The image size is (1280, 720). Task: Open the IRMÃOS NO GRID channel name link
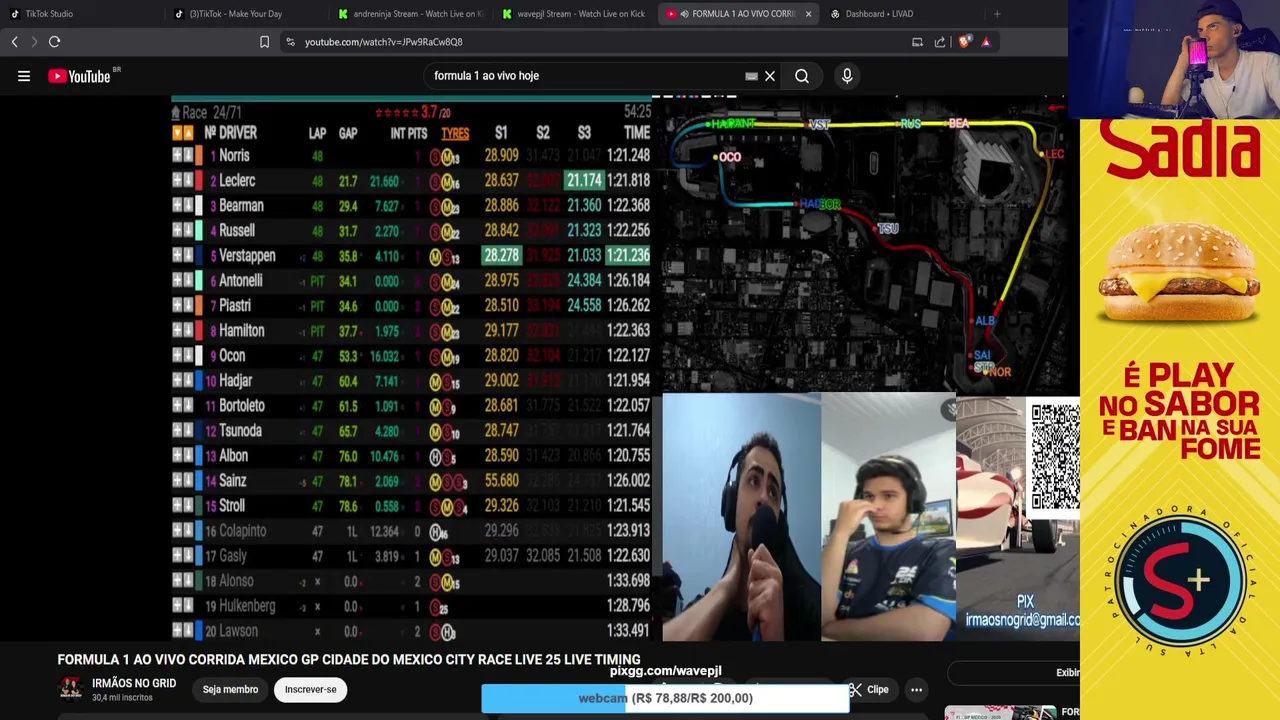[x=134, y=683]
